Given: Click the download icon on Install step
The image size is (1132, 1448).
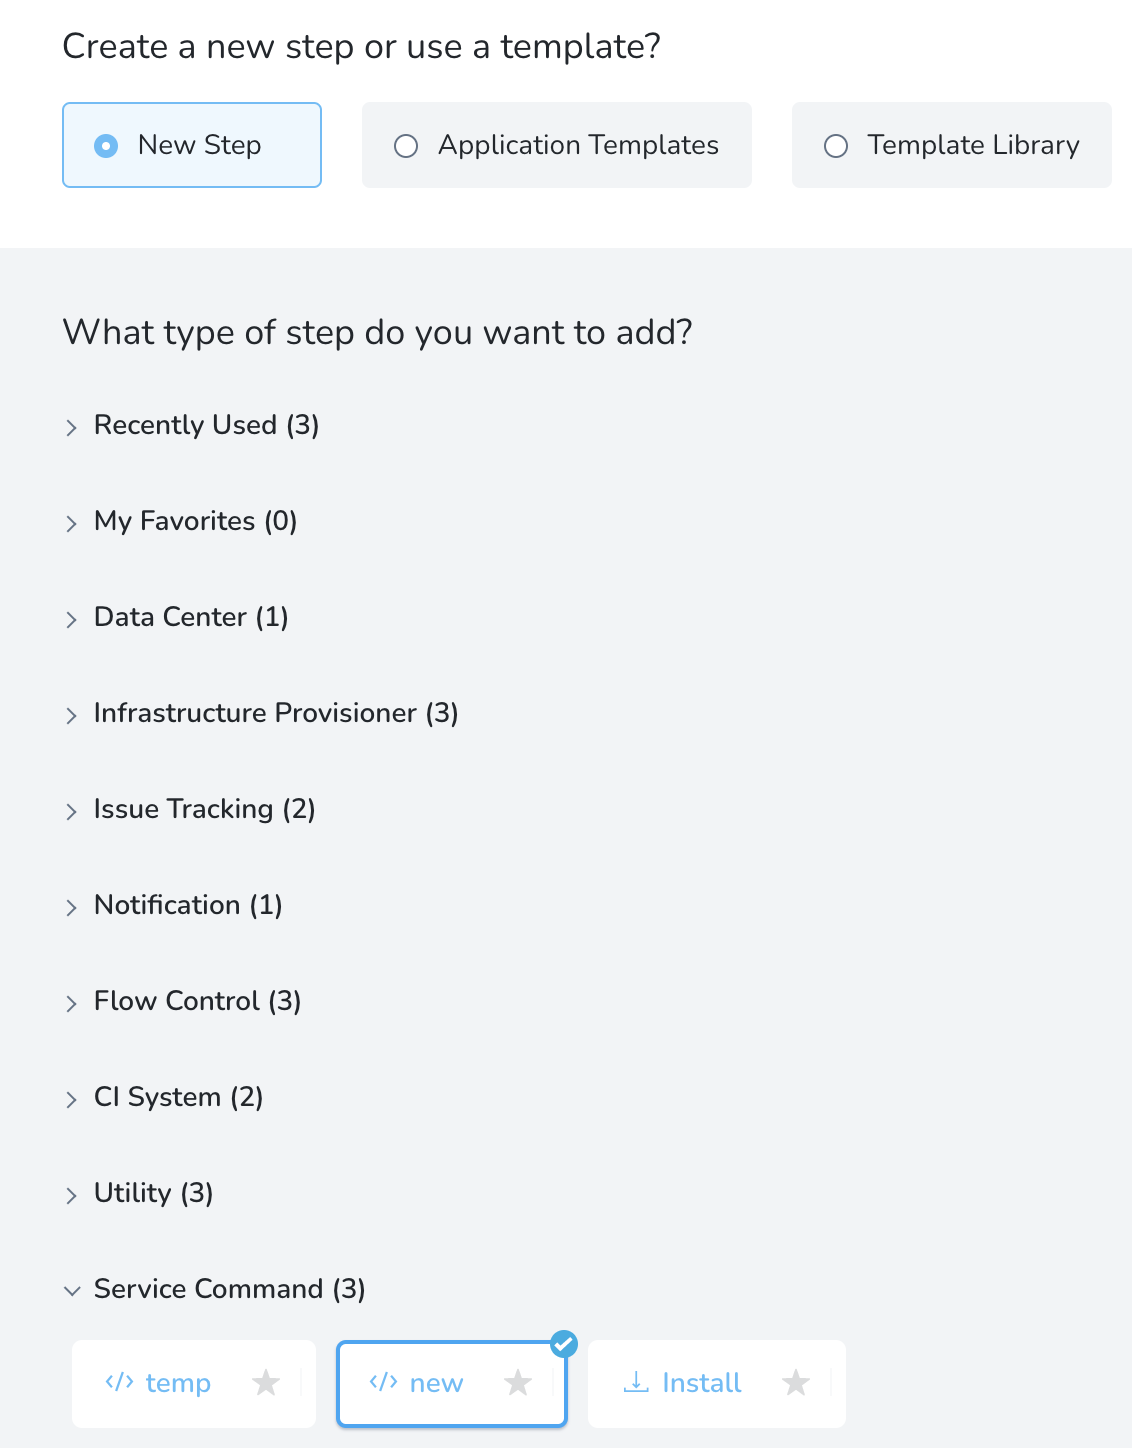Looking at the screenshot, I should 636,1382.
